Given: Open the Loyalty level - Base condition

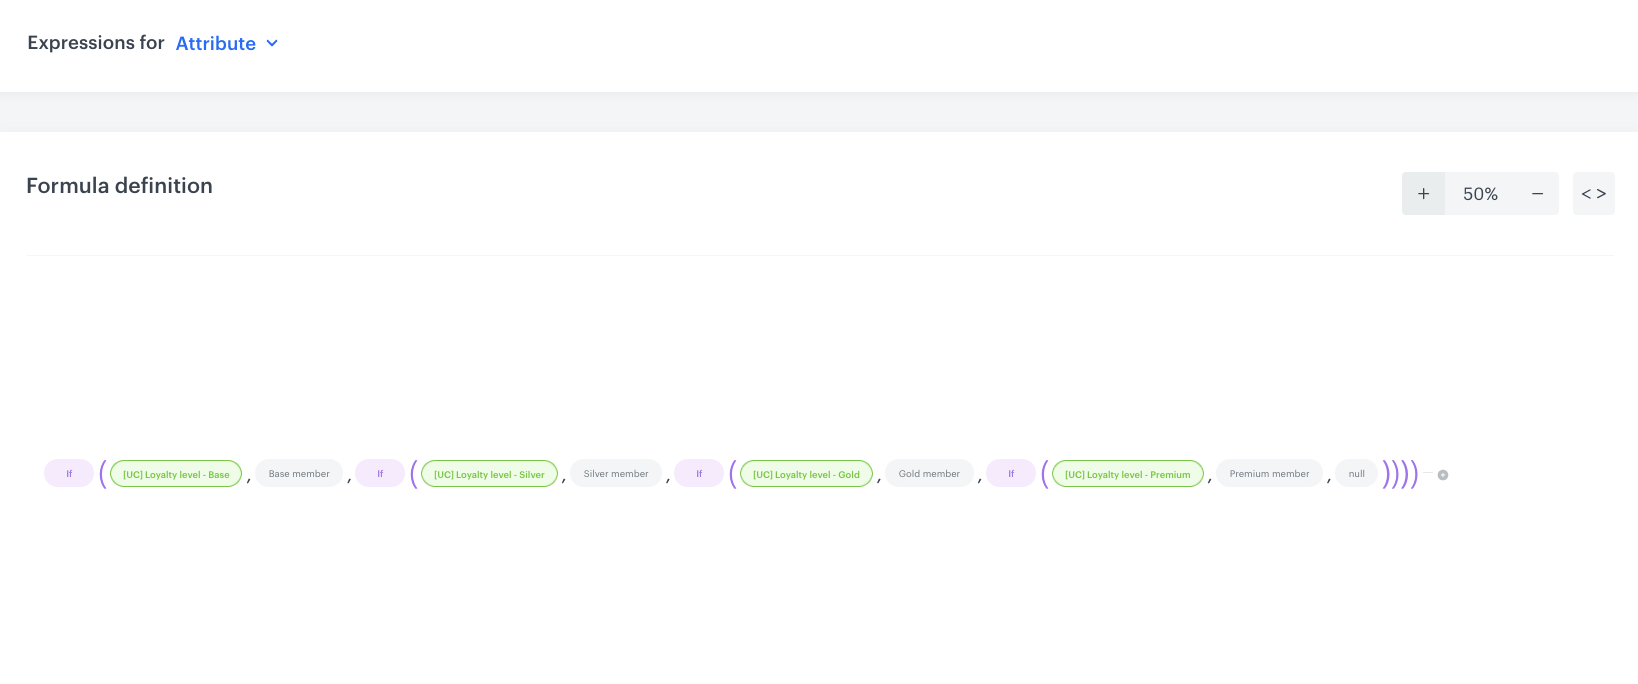Looking at the screenshot, I should 176,474.
